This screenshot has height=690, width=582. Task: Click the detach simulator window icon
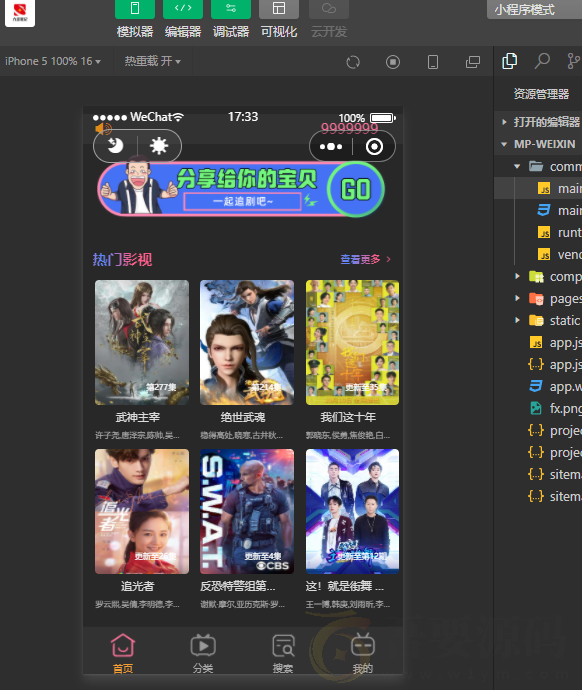473,62
